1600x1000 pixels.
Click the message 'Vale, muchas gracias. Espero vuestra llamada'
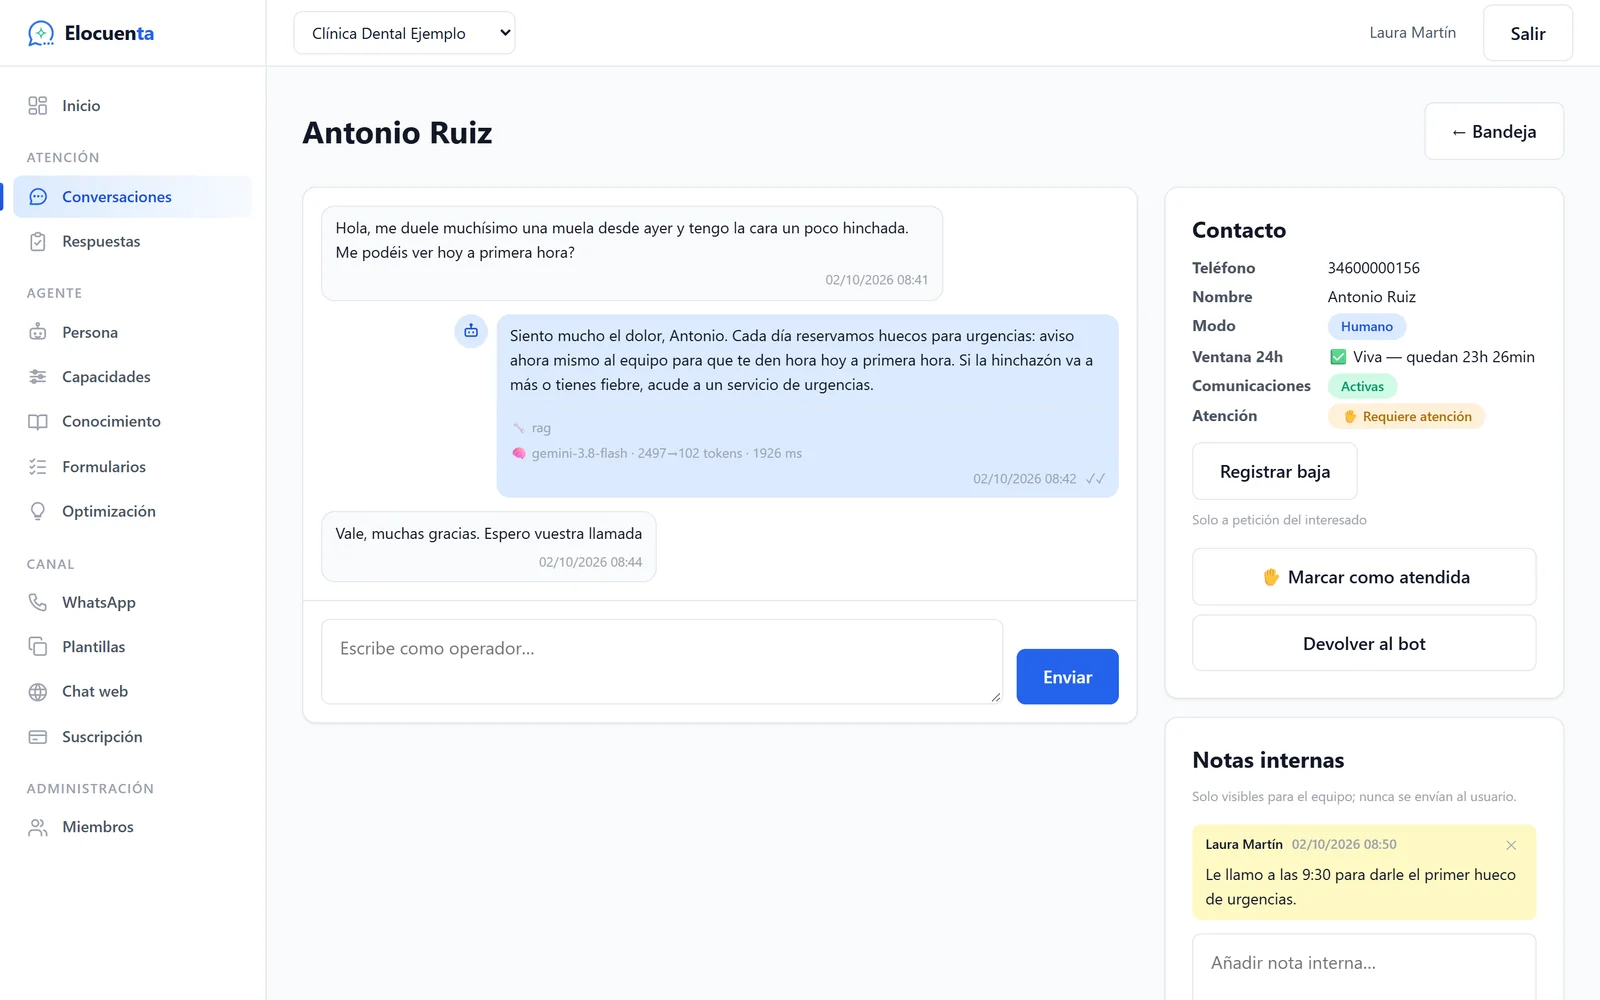[x=488, y=534]
